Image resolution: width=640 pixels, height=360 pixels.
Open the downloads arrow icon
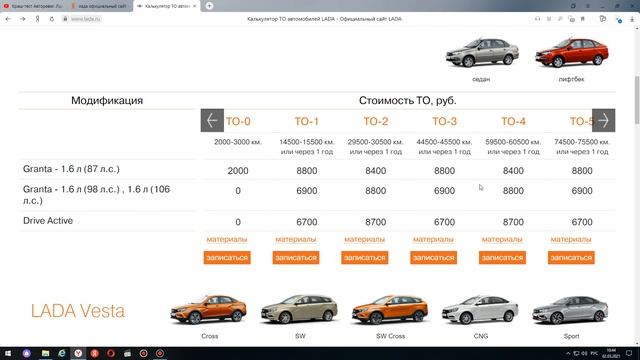632,19
